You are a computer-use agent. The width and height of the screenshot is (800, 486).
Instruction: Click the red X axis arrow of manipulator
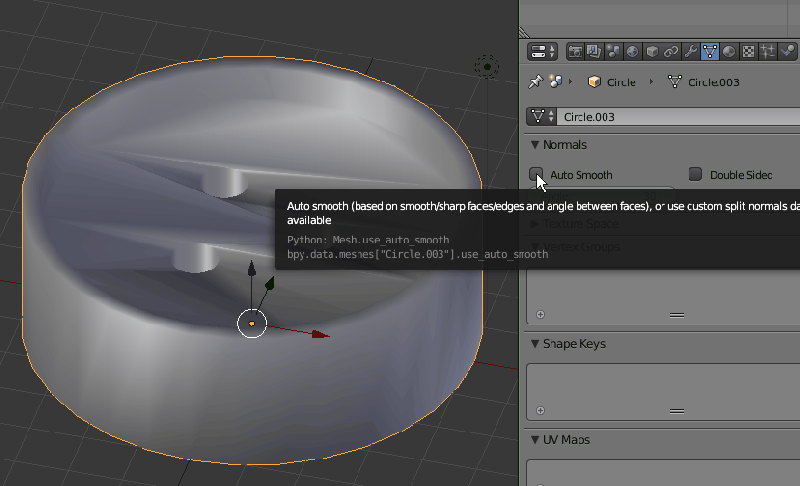[320, 335]
